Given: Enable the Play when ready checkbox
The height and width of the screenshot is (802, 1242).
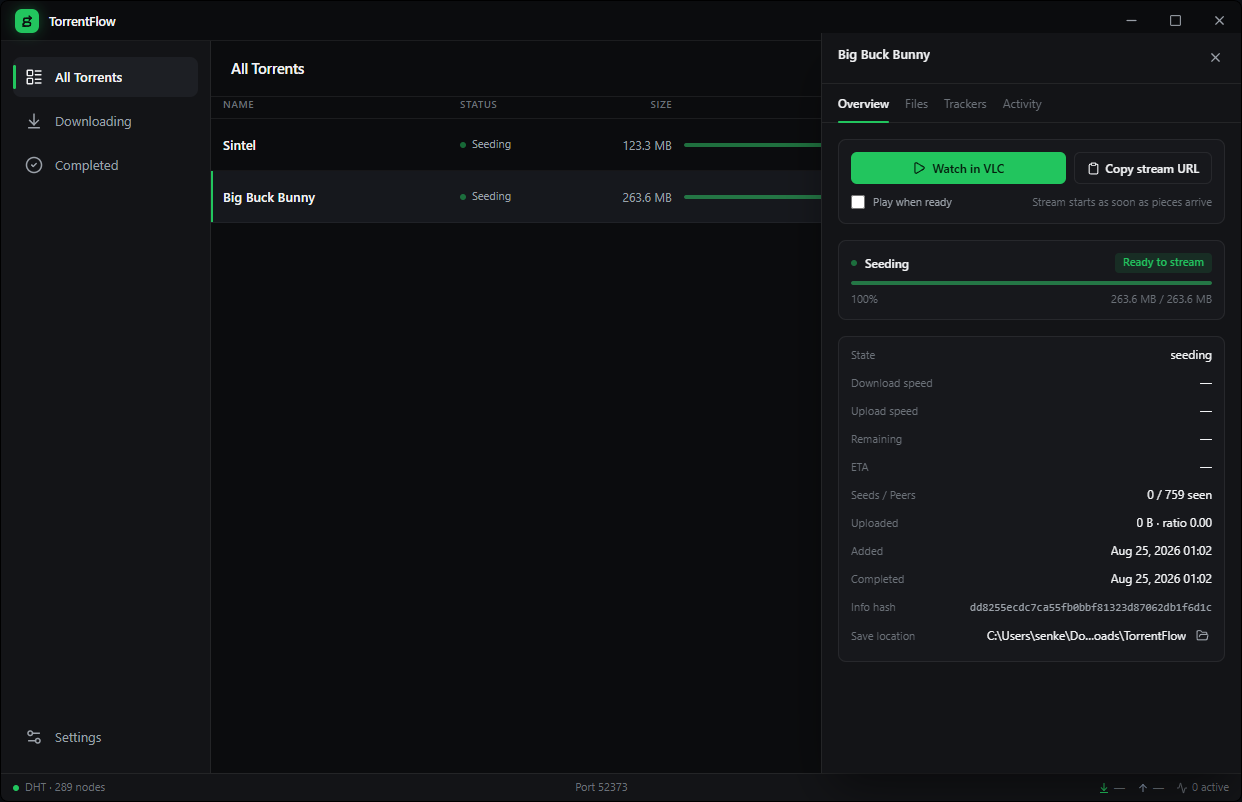Looking at the screenshot, I should coord(858,202).
